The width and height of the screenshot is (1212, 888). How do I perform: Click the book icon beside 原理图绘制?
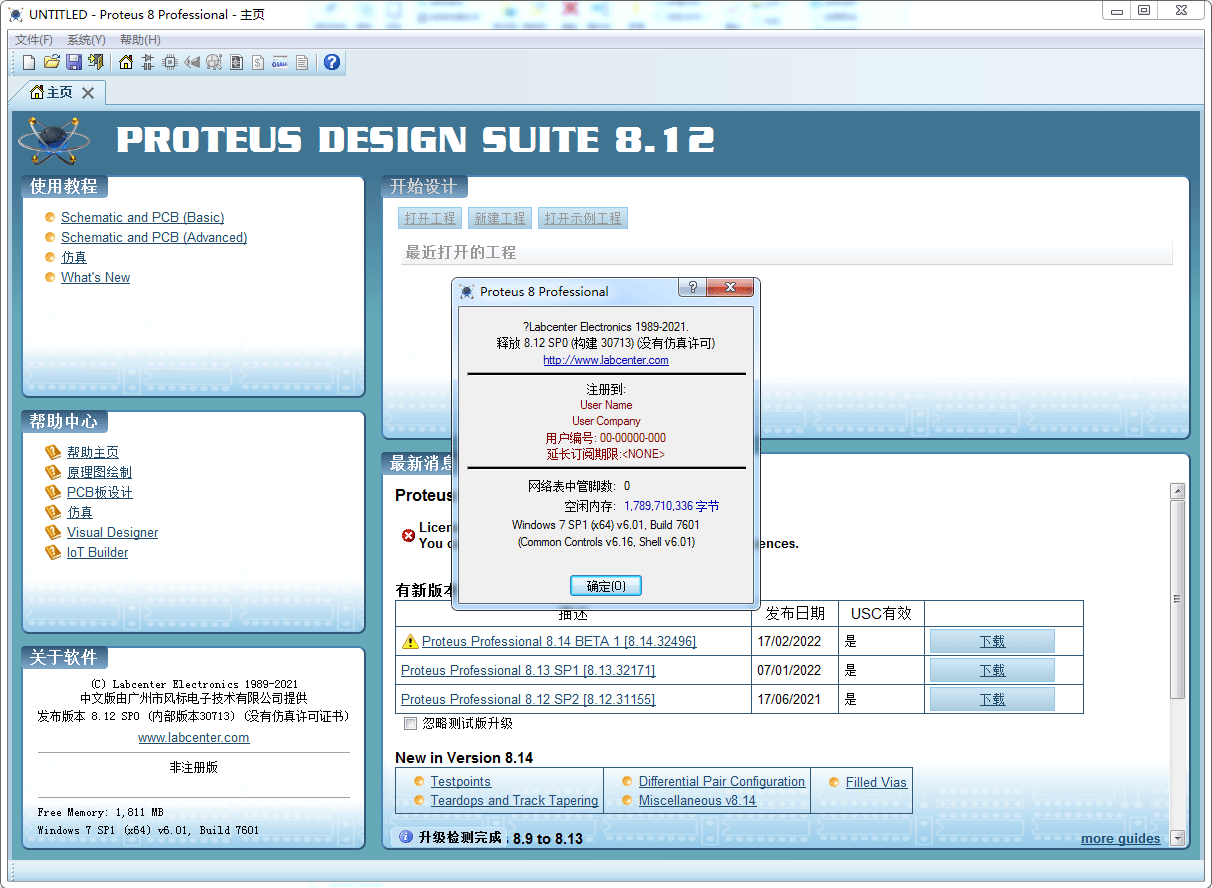53,472
